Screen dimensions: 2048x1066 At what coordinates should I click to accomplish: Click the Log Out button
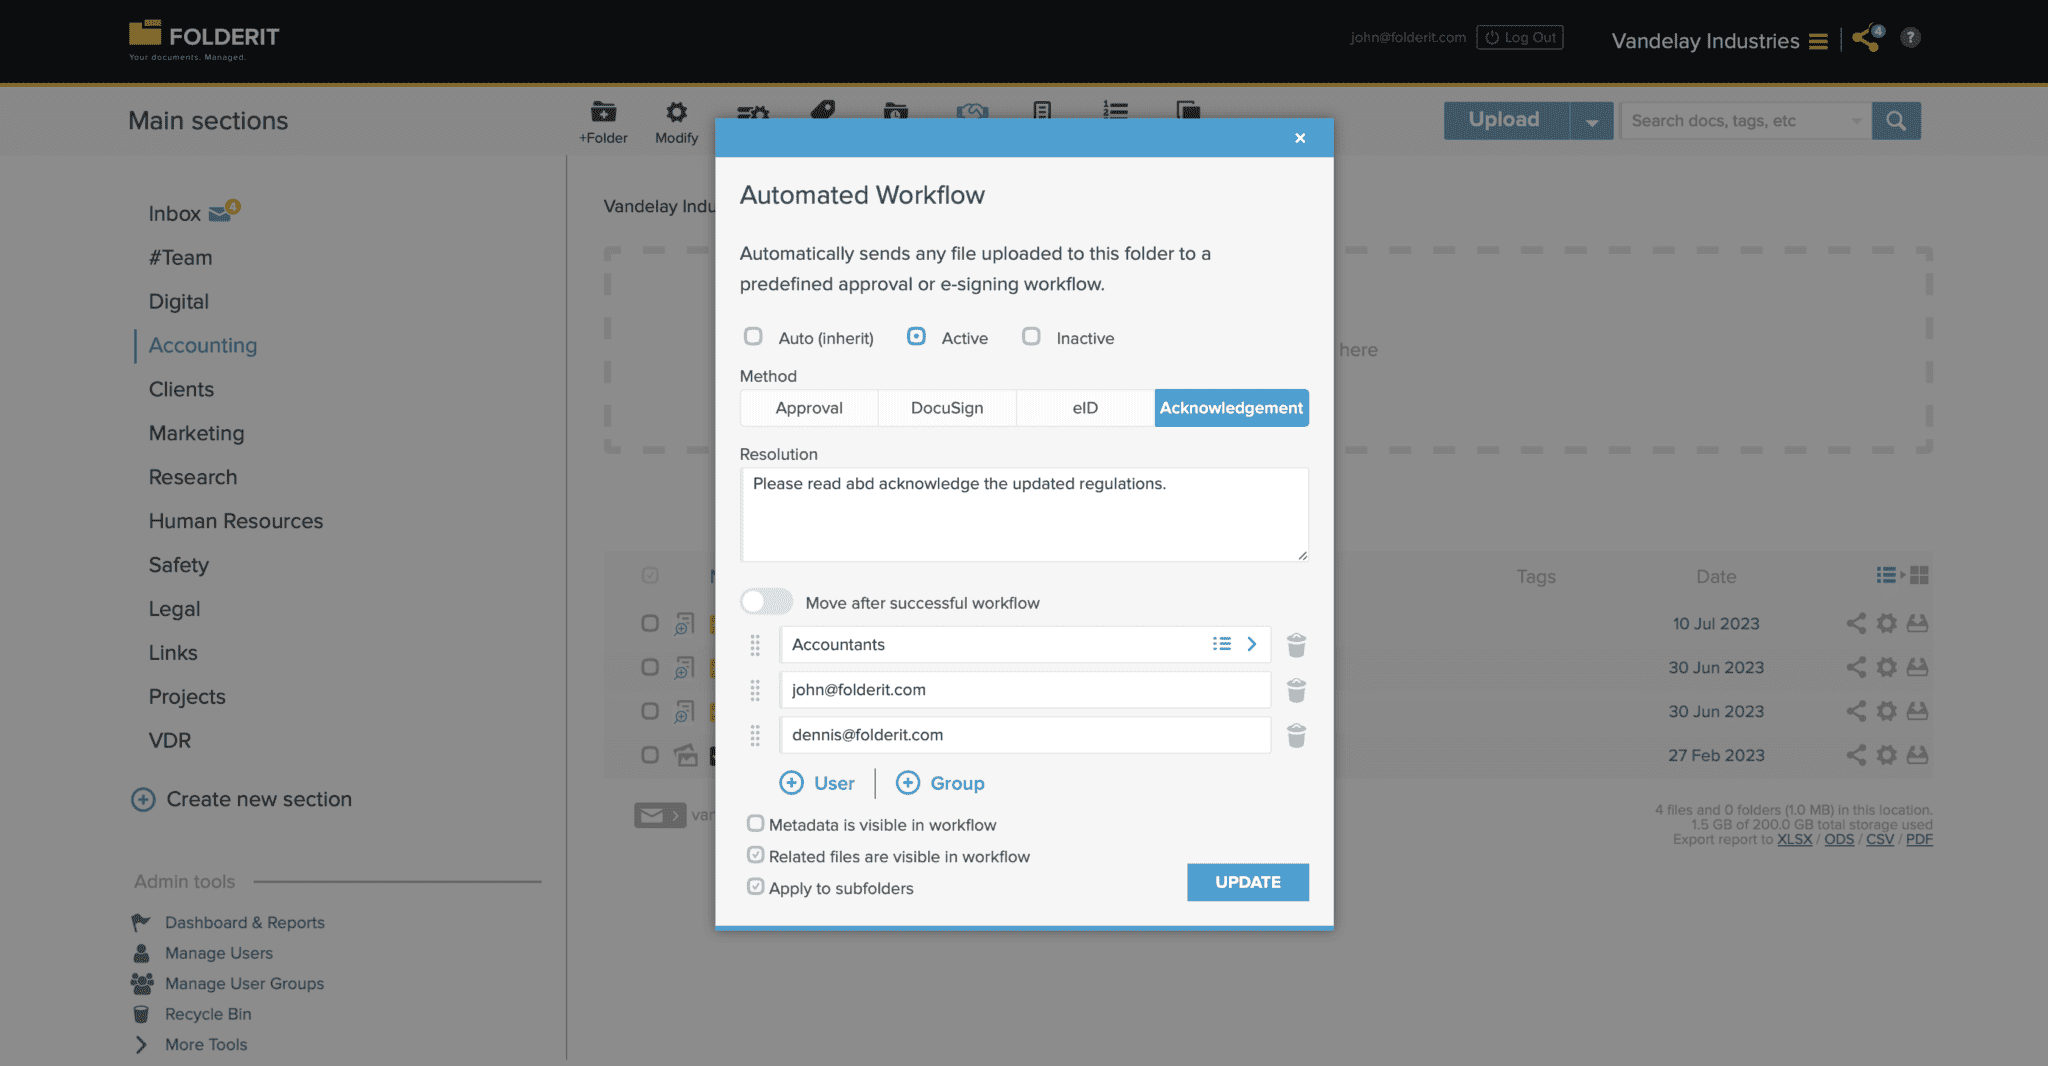coord(1520,37)
